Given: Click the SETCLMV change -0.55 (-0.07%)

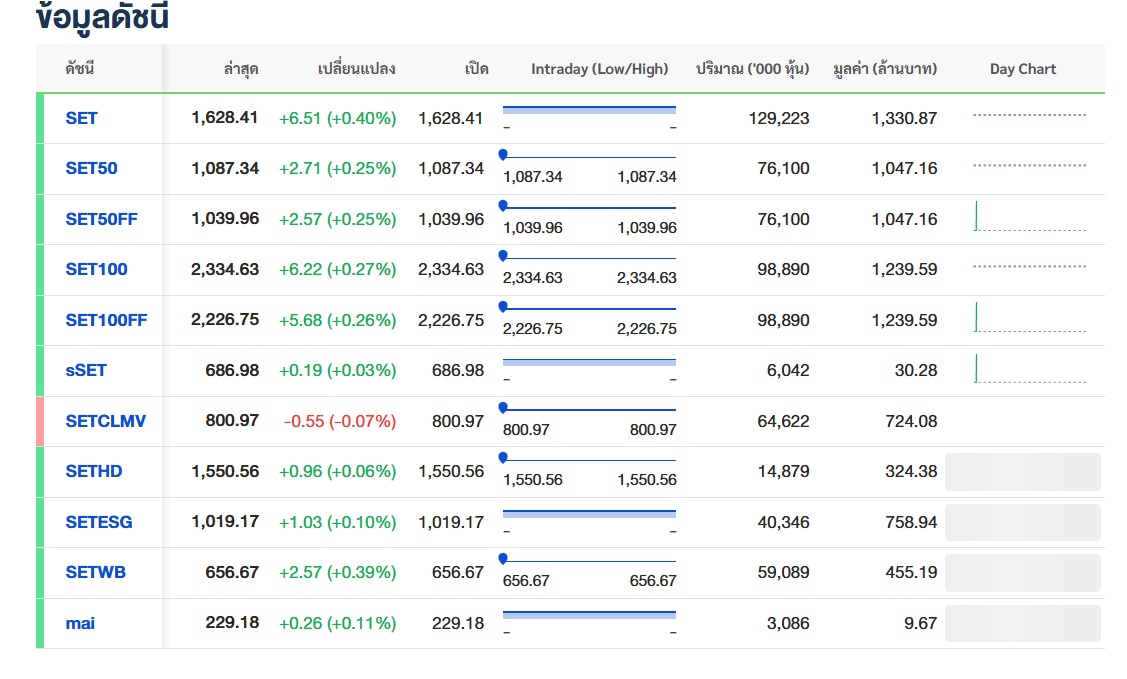Looking at the screenshot, I should click(339, 422).
